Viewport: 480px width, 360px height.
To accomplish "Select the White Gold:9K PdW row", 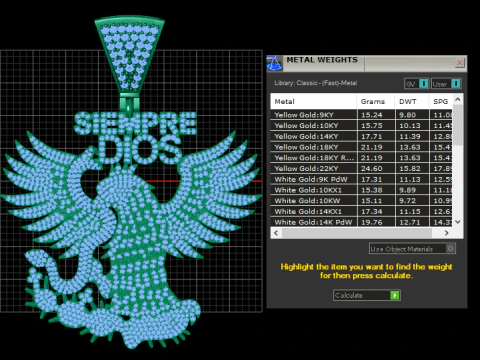I will (361, 179).
